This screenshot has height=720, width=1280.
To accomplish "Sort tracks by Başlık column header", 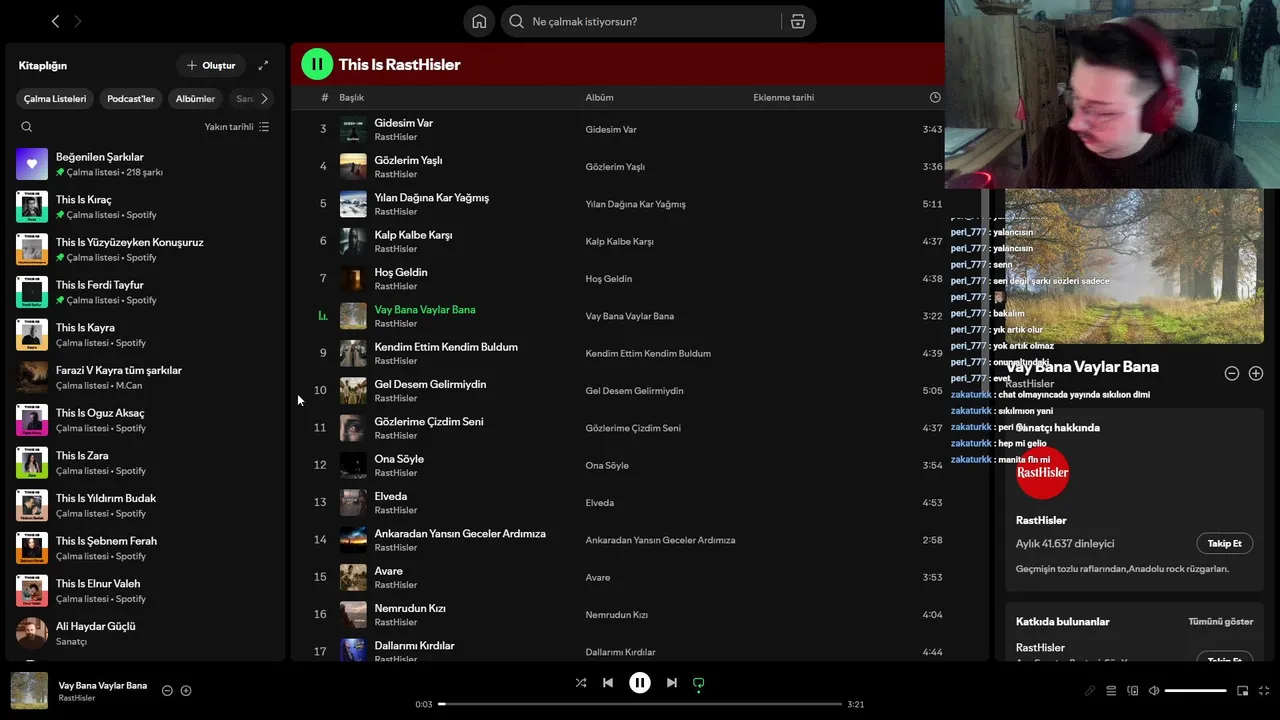I will click(x=351, y=97).
